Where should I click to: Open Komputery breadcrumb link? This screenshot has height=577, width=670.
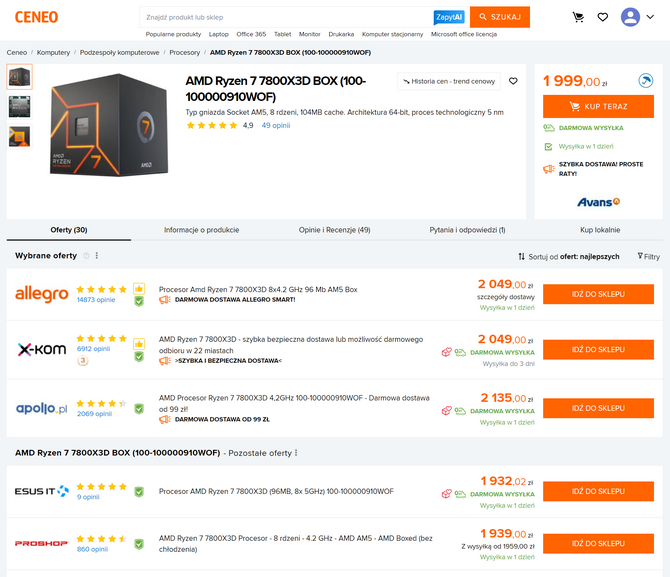(53, 53)
